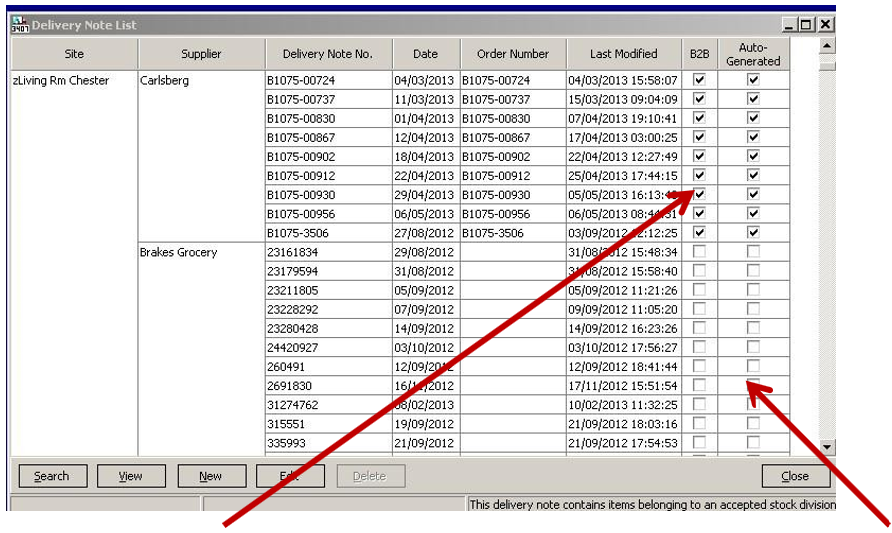This screenshot has height=533, width=892.
Task: Select delivery note B1075-00902 row
Action: tap(328, 156)
